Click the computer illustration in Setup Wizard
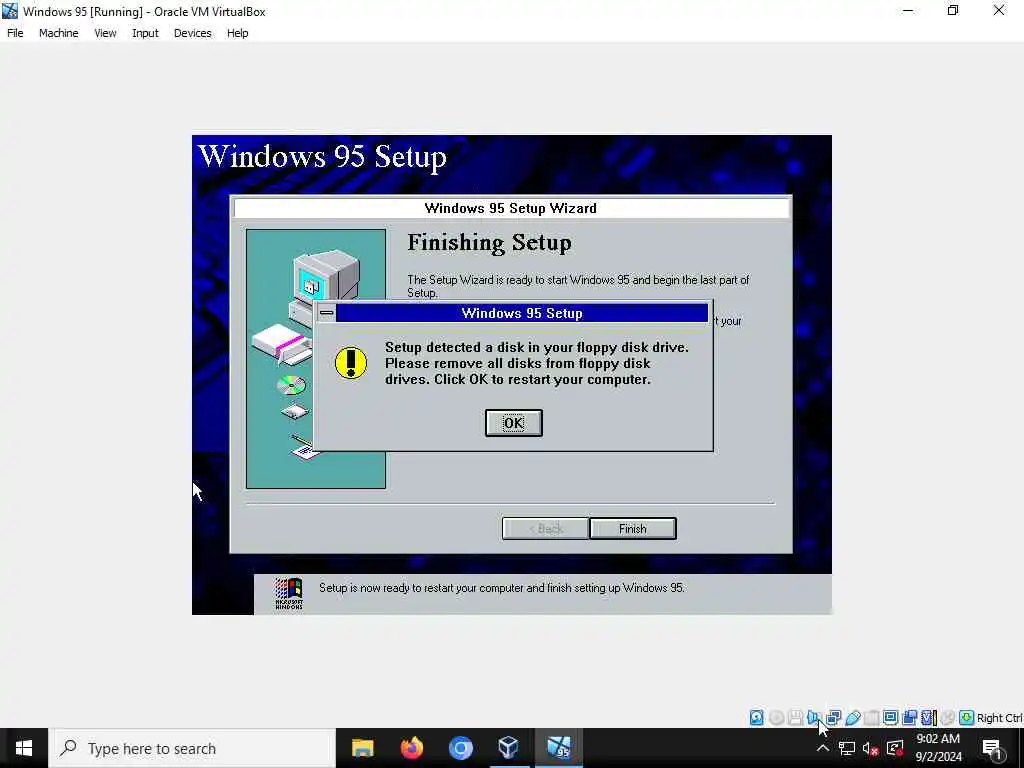 click(315, 358)
